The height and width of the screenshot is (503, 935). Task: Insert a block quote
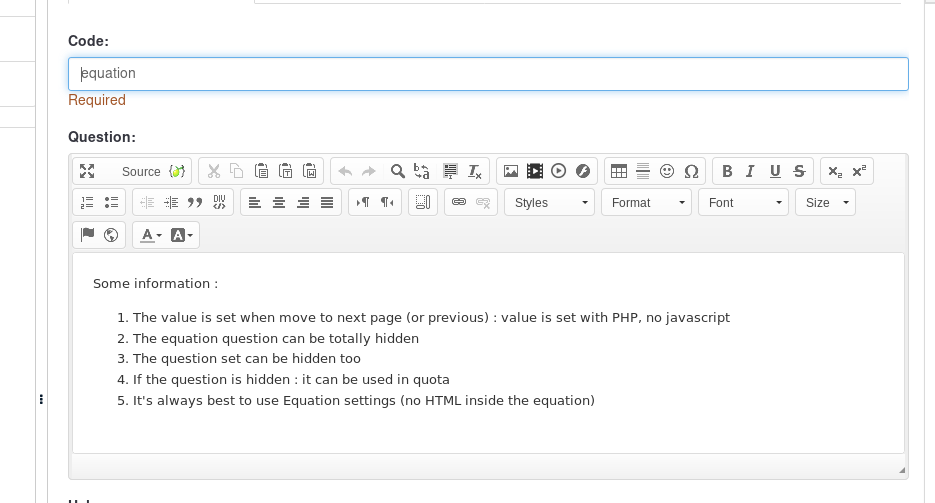[x=195, y=202]
